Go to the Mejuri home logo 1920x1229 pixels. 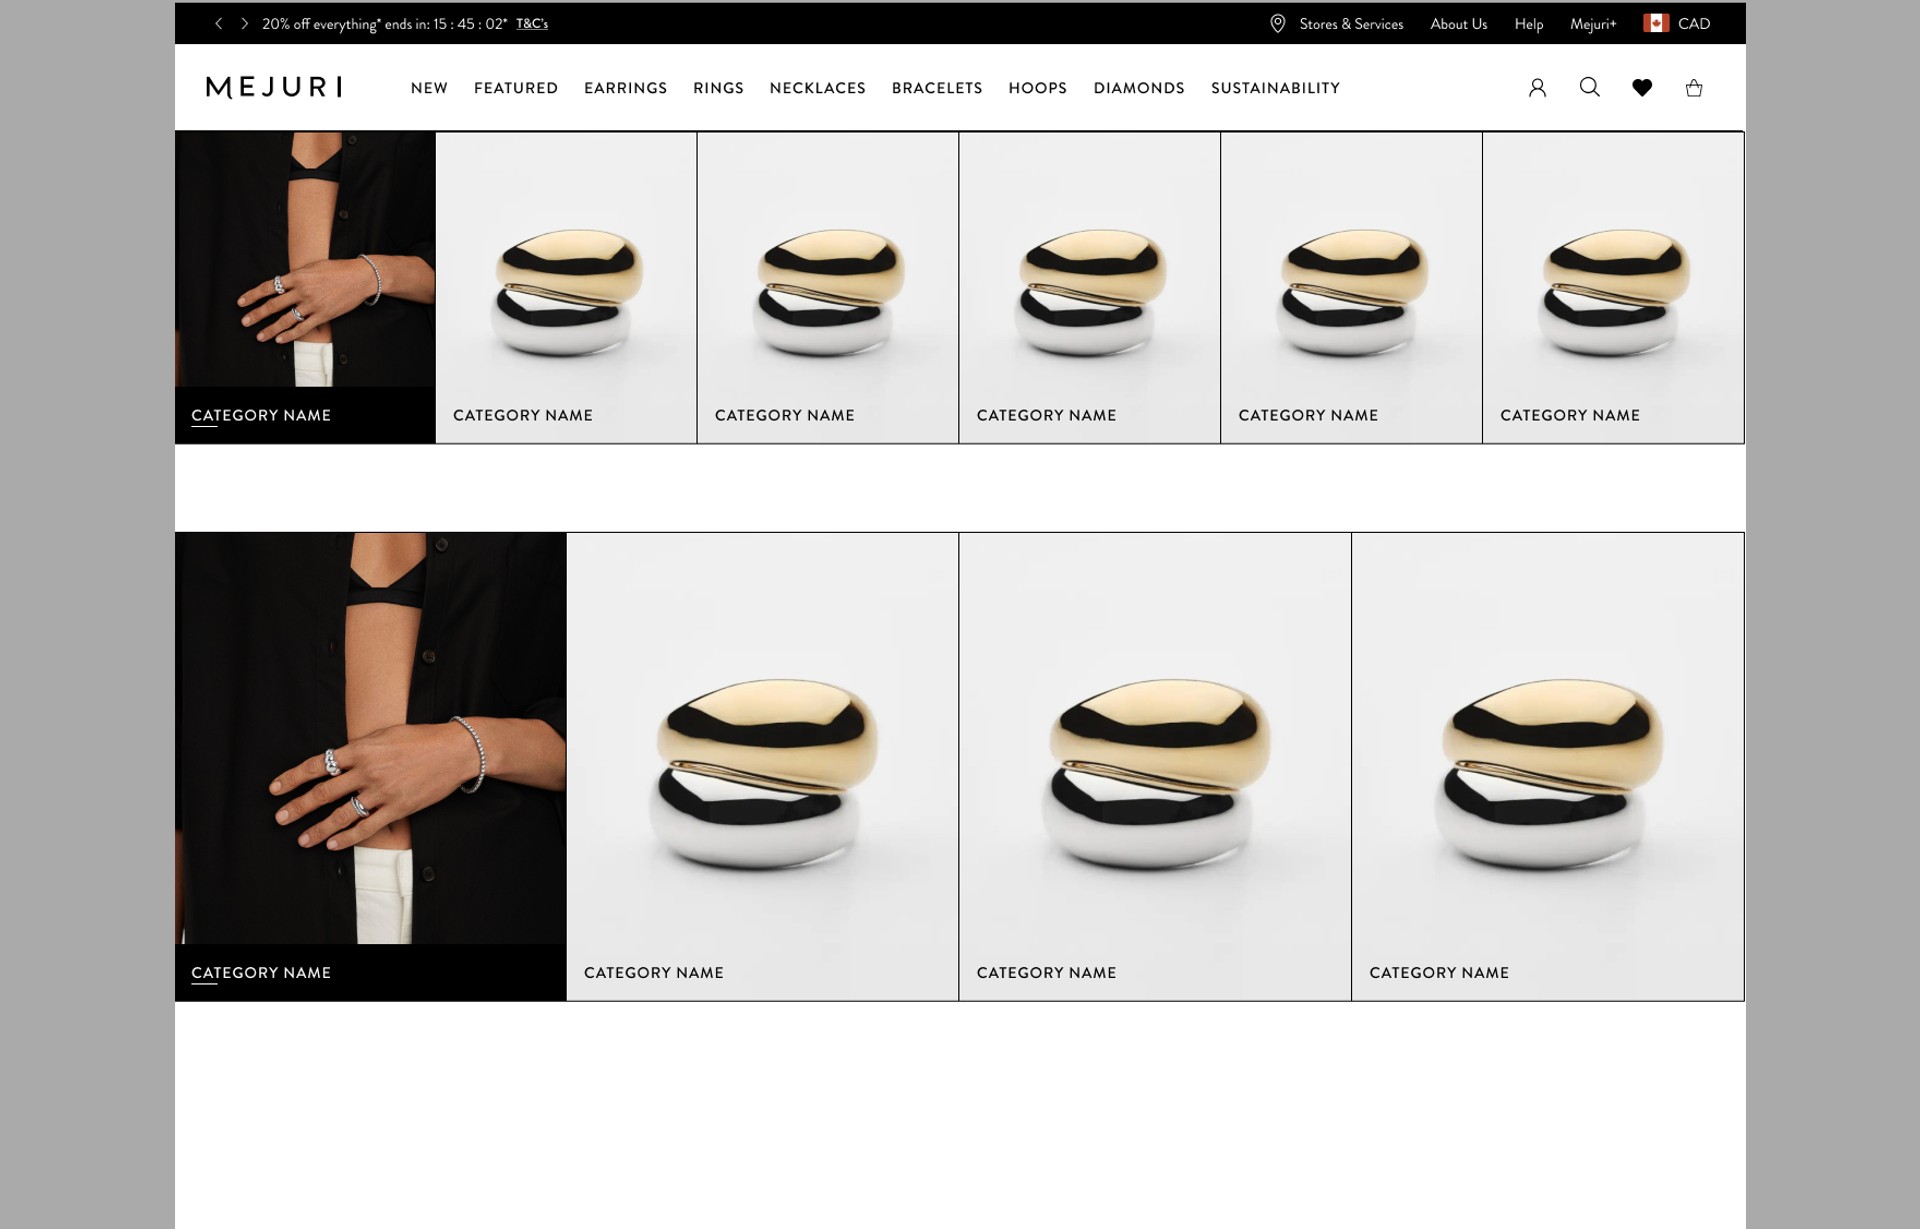click(x=274, y=87)
